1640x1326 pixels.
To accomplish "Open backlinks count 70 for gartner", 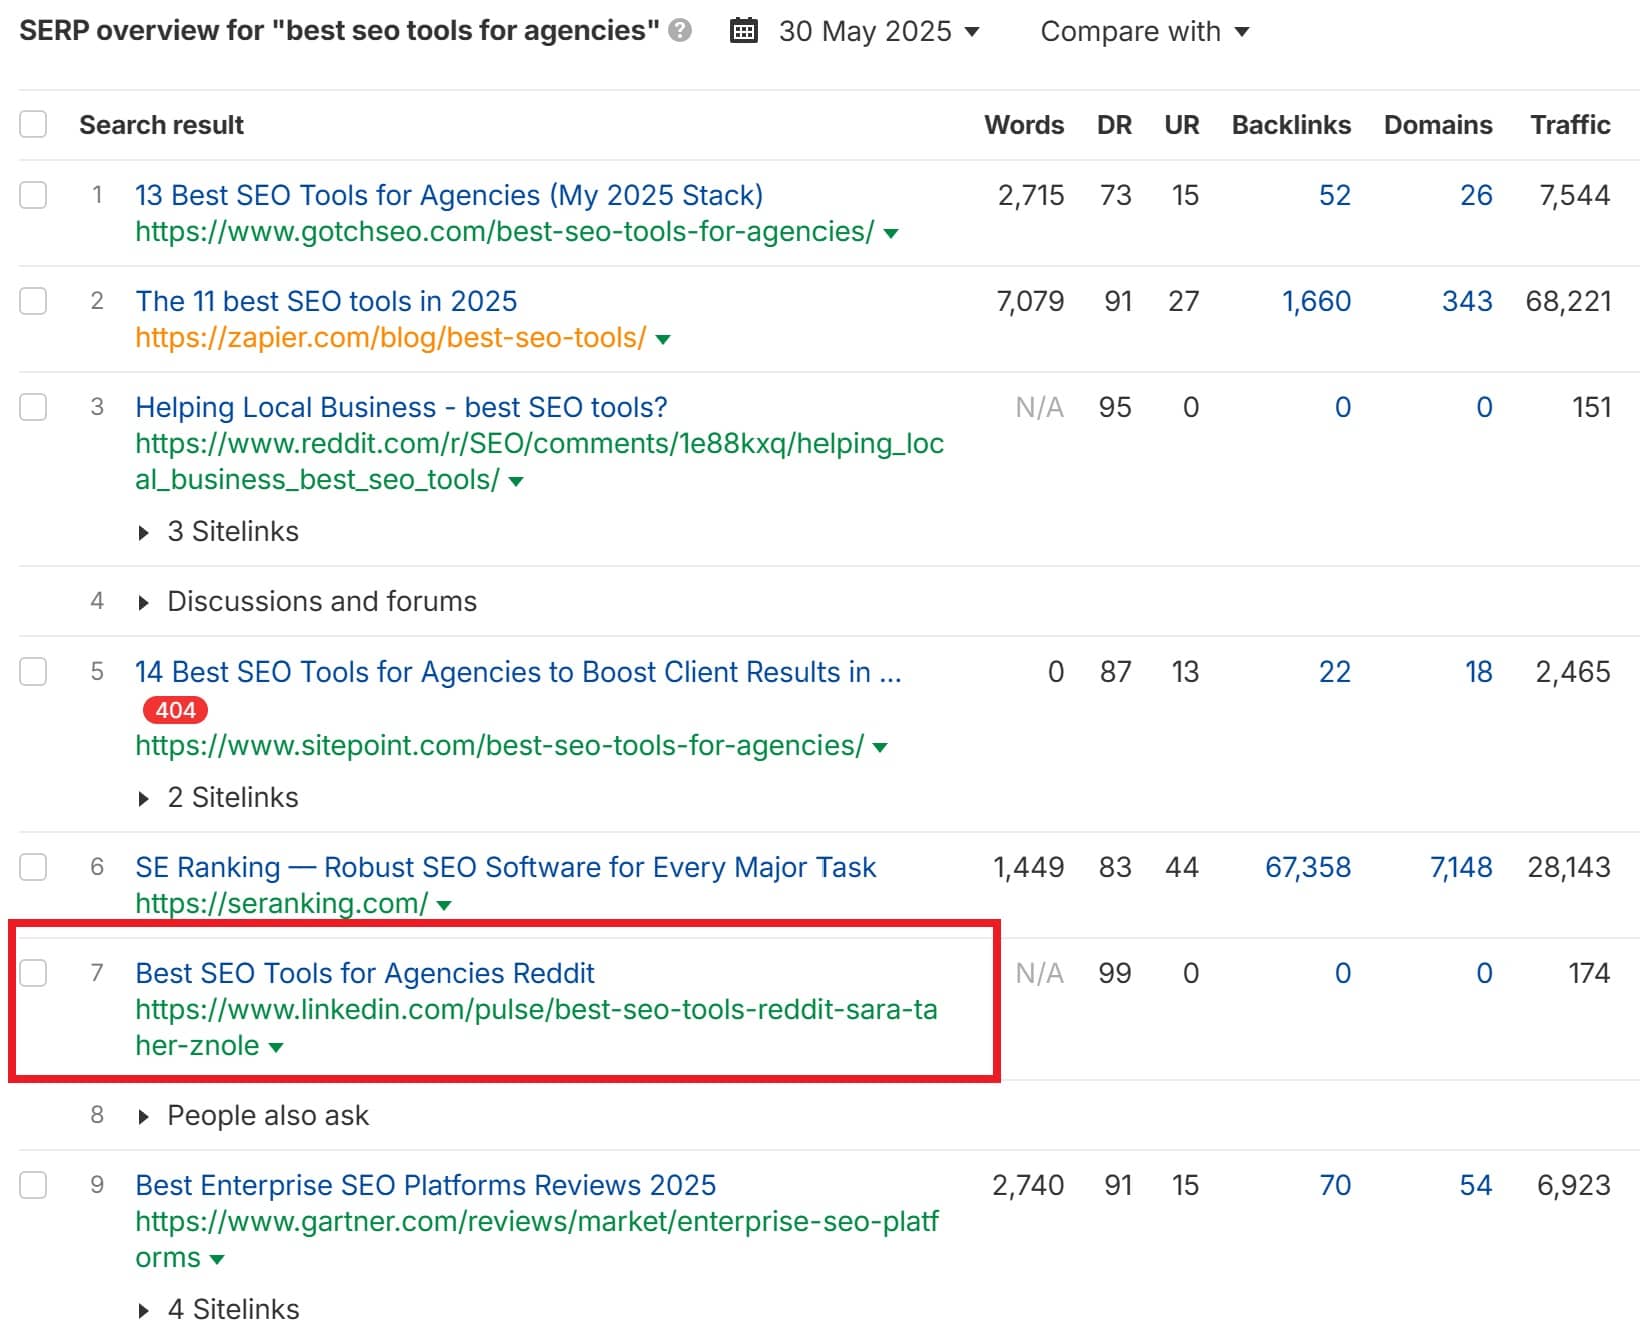I will pos(1335,1185).
